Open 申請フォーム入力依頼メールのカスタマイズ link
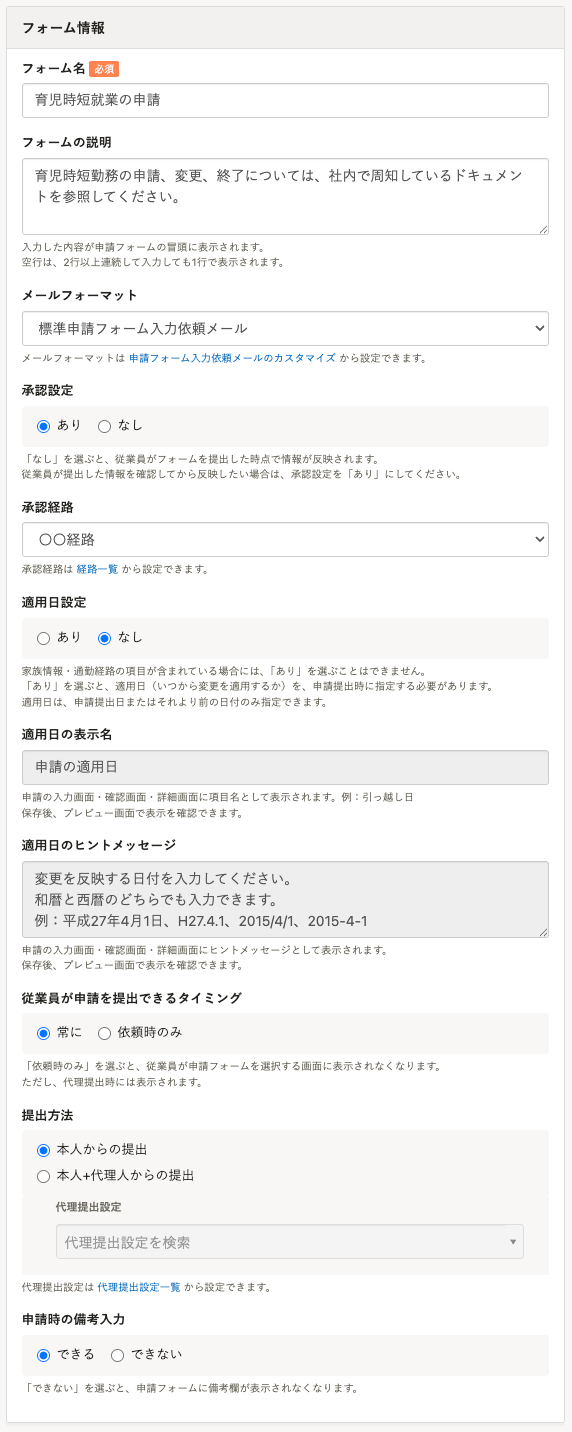This screenshot has width=572, height=1432. tap(232, 358)
